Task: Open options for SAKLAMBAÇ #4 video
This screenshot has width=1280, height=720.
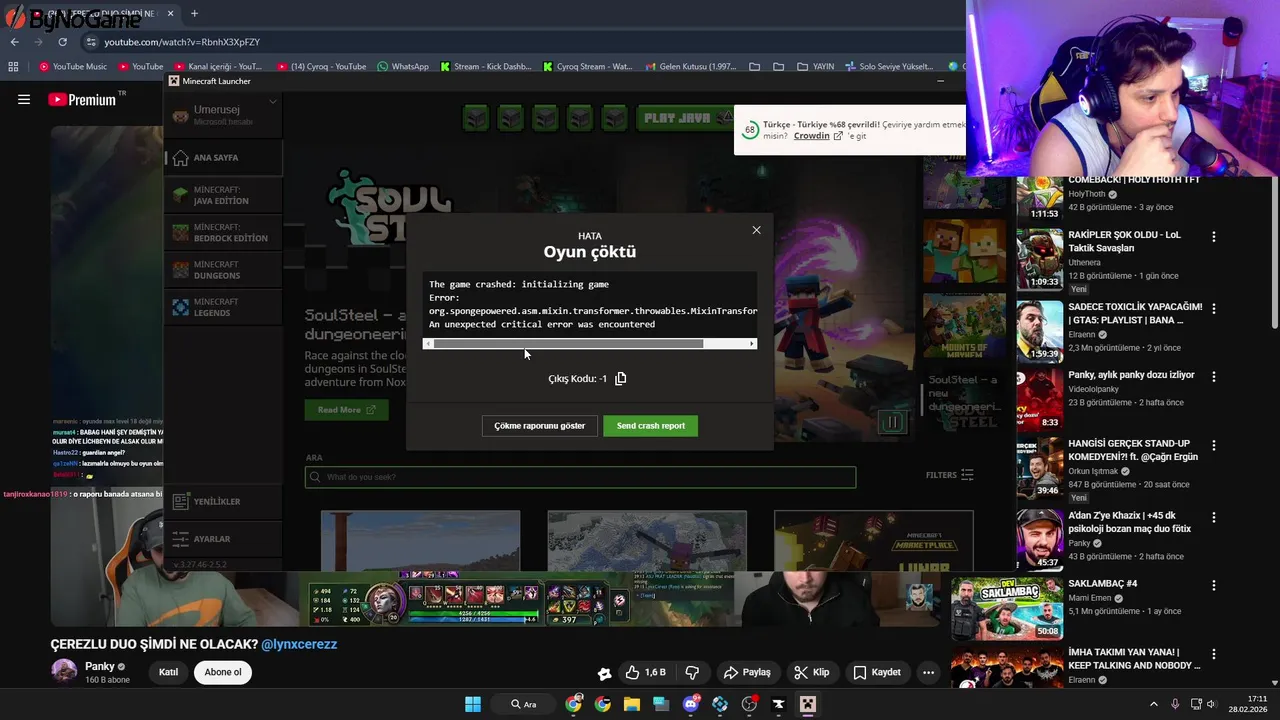Action: 1214,585
